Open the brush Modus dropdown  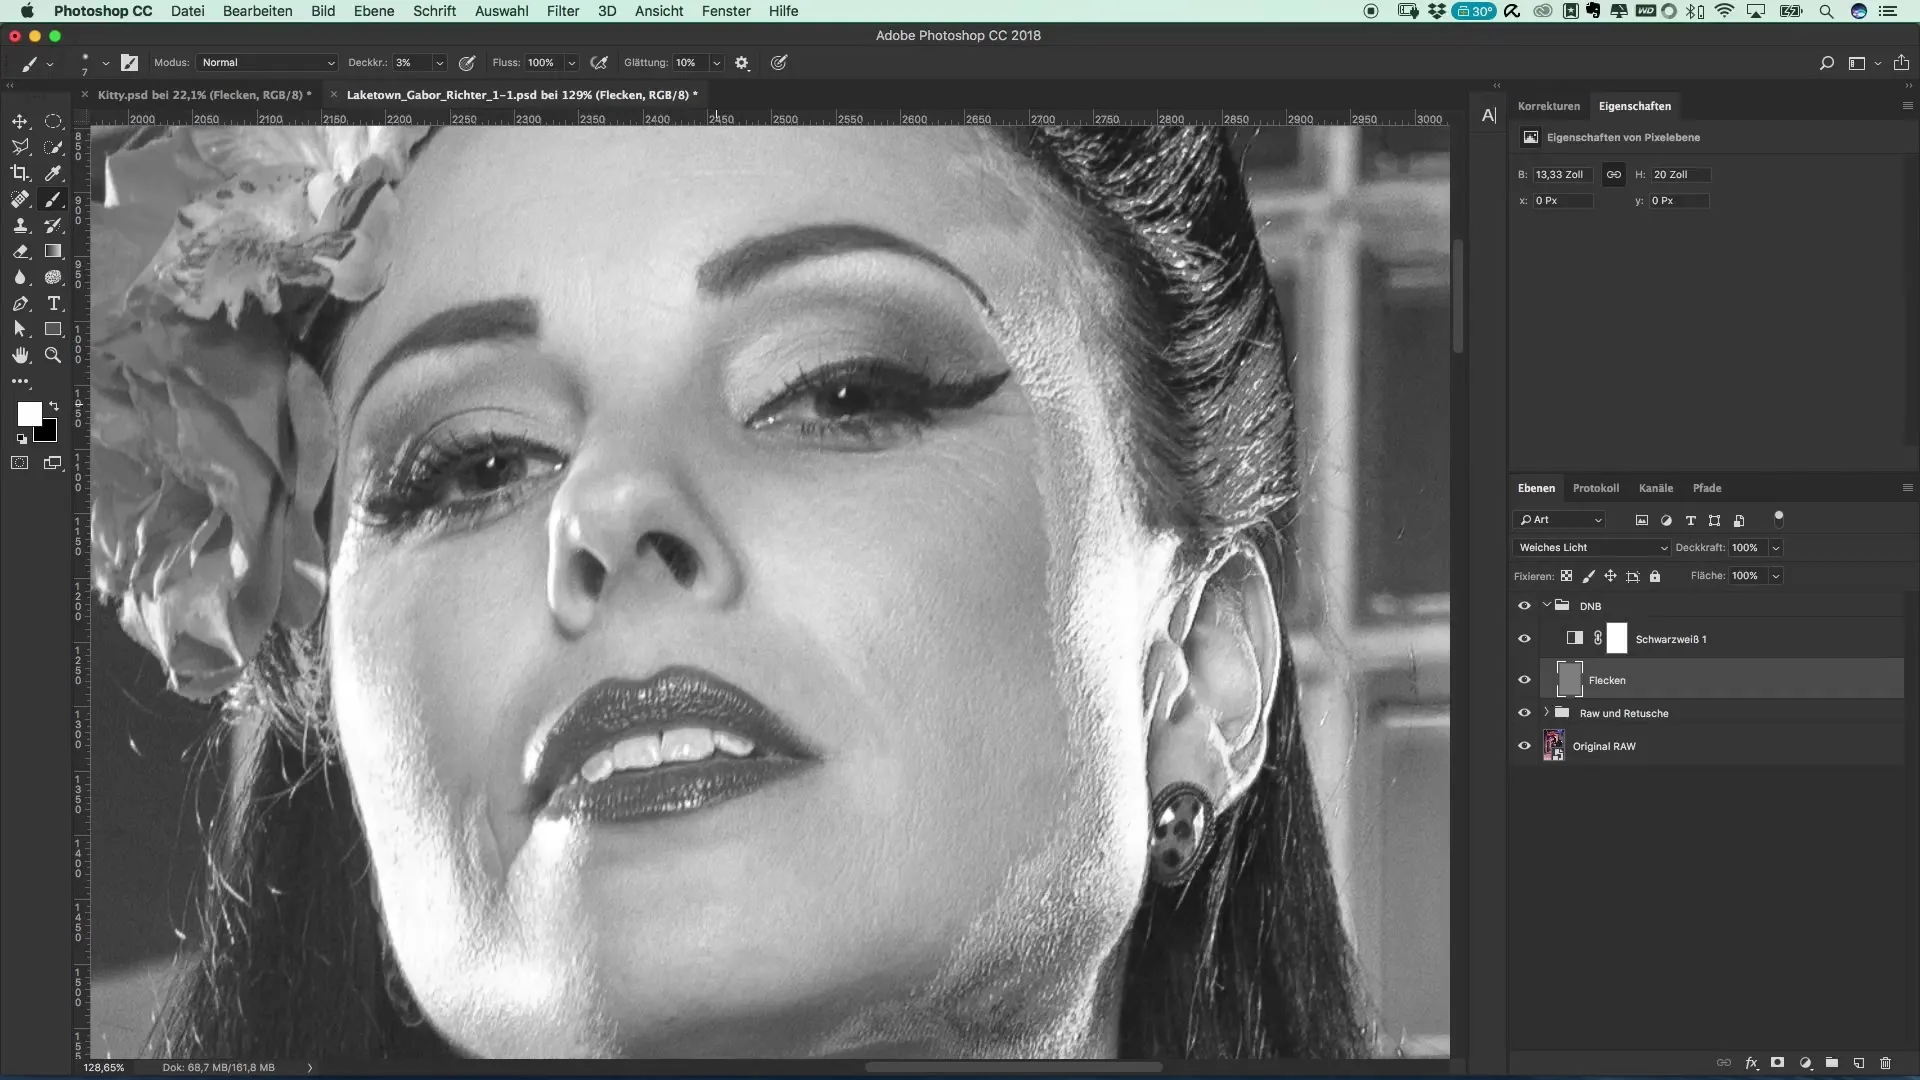click(267, 62)
